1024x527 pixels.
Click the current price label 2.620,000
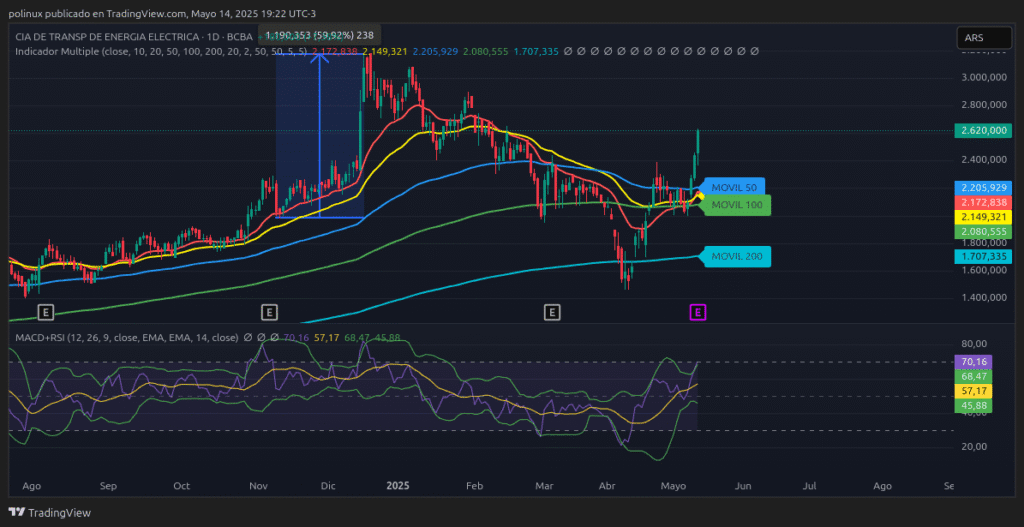pyautogui.click(x=982, y=131)
